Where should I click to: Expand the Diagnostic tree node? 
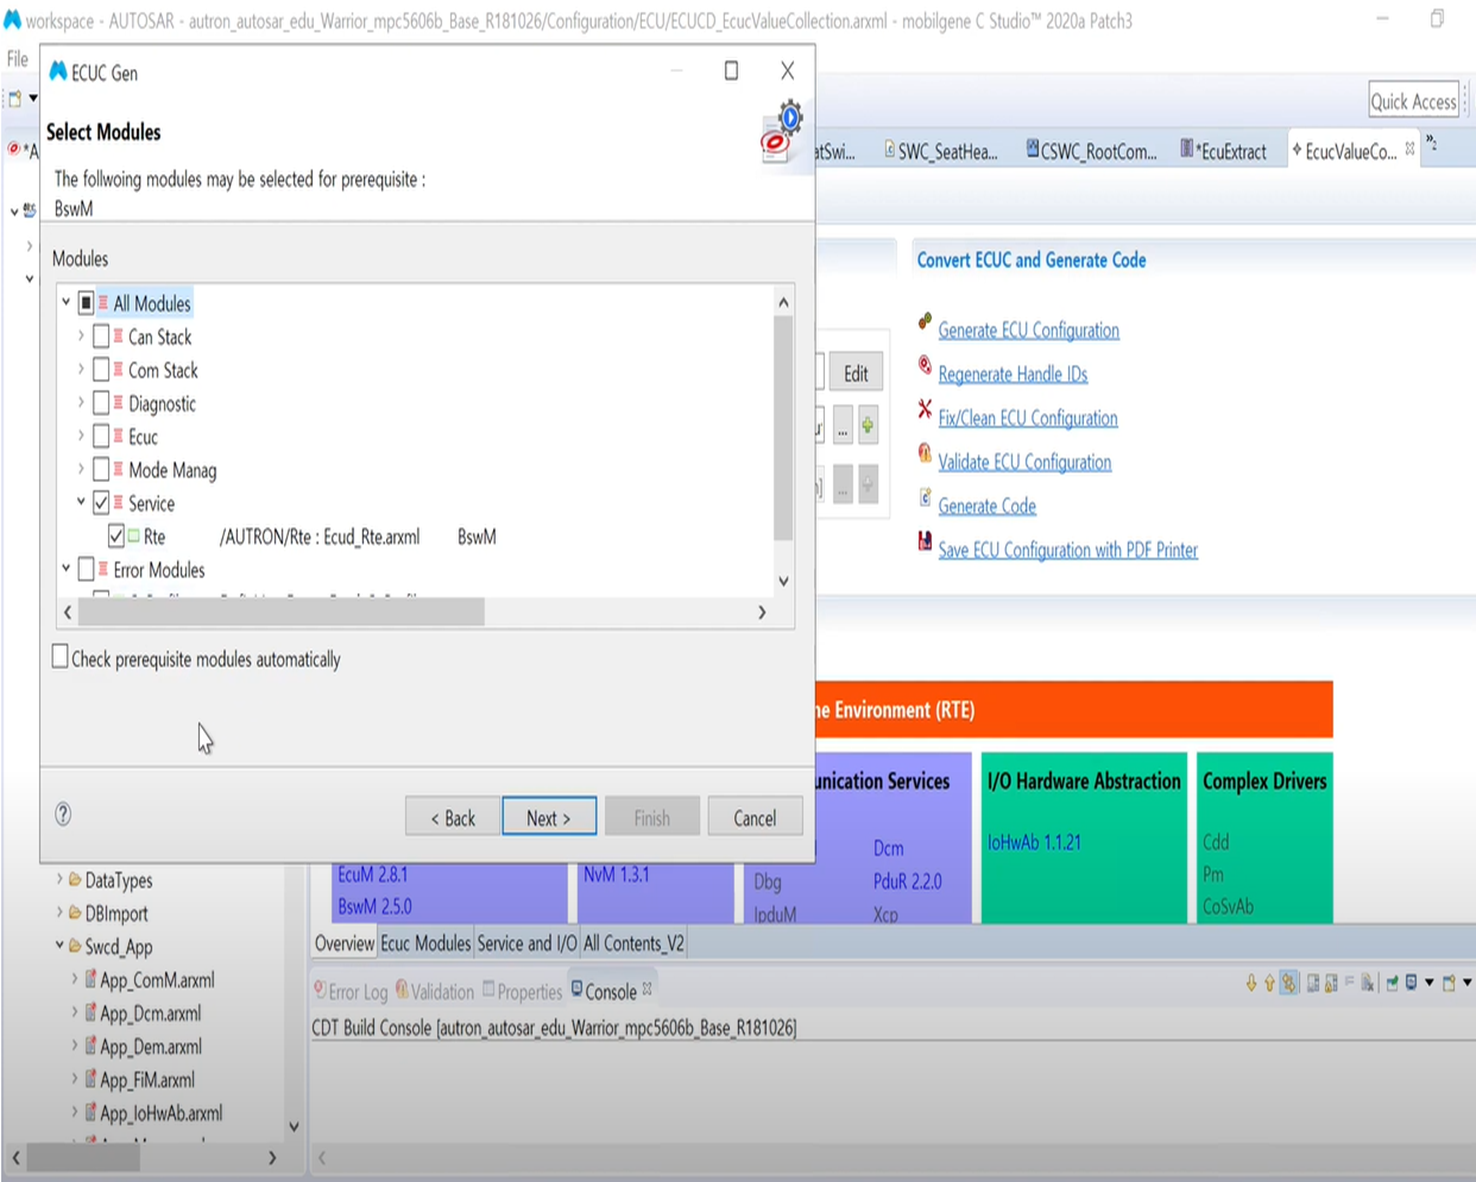(81, 403)
